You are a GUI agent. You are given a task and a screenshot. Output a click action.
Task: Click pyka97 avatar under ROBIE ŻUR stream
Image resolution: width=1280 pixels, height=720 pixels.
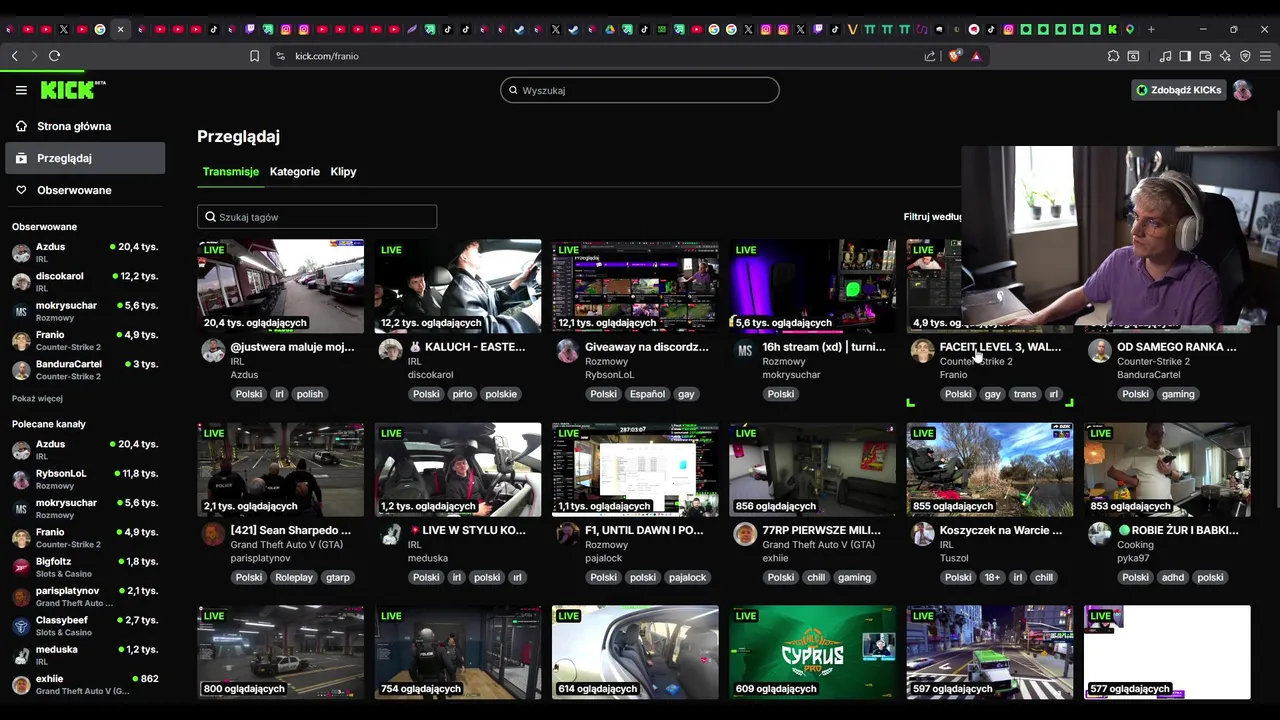click(1099, 533)
